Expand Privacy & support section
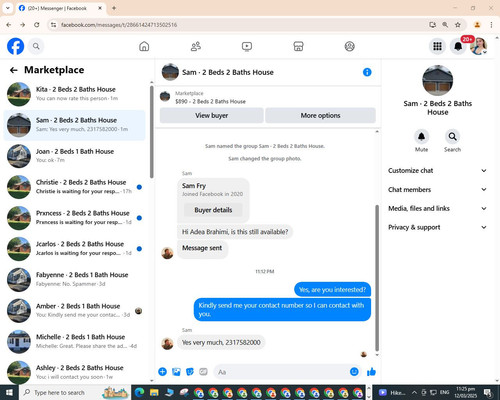The height and width of the screenshot is (400, 500). click(x=437, y=227)
